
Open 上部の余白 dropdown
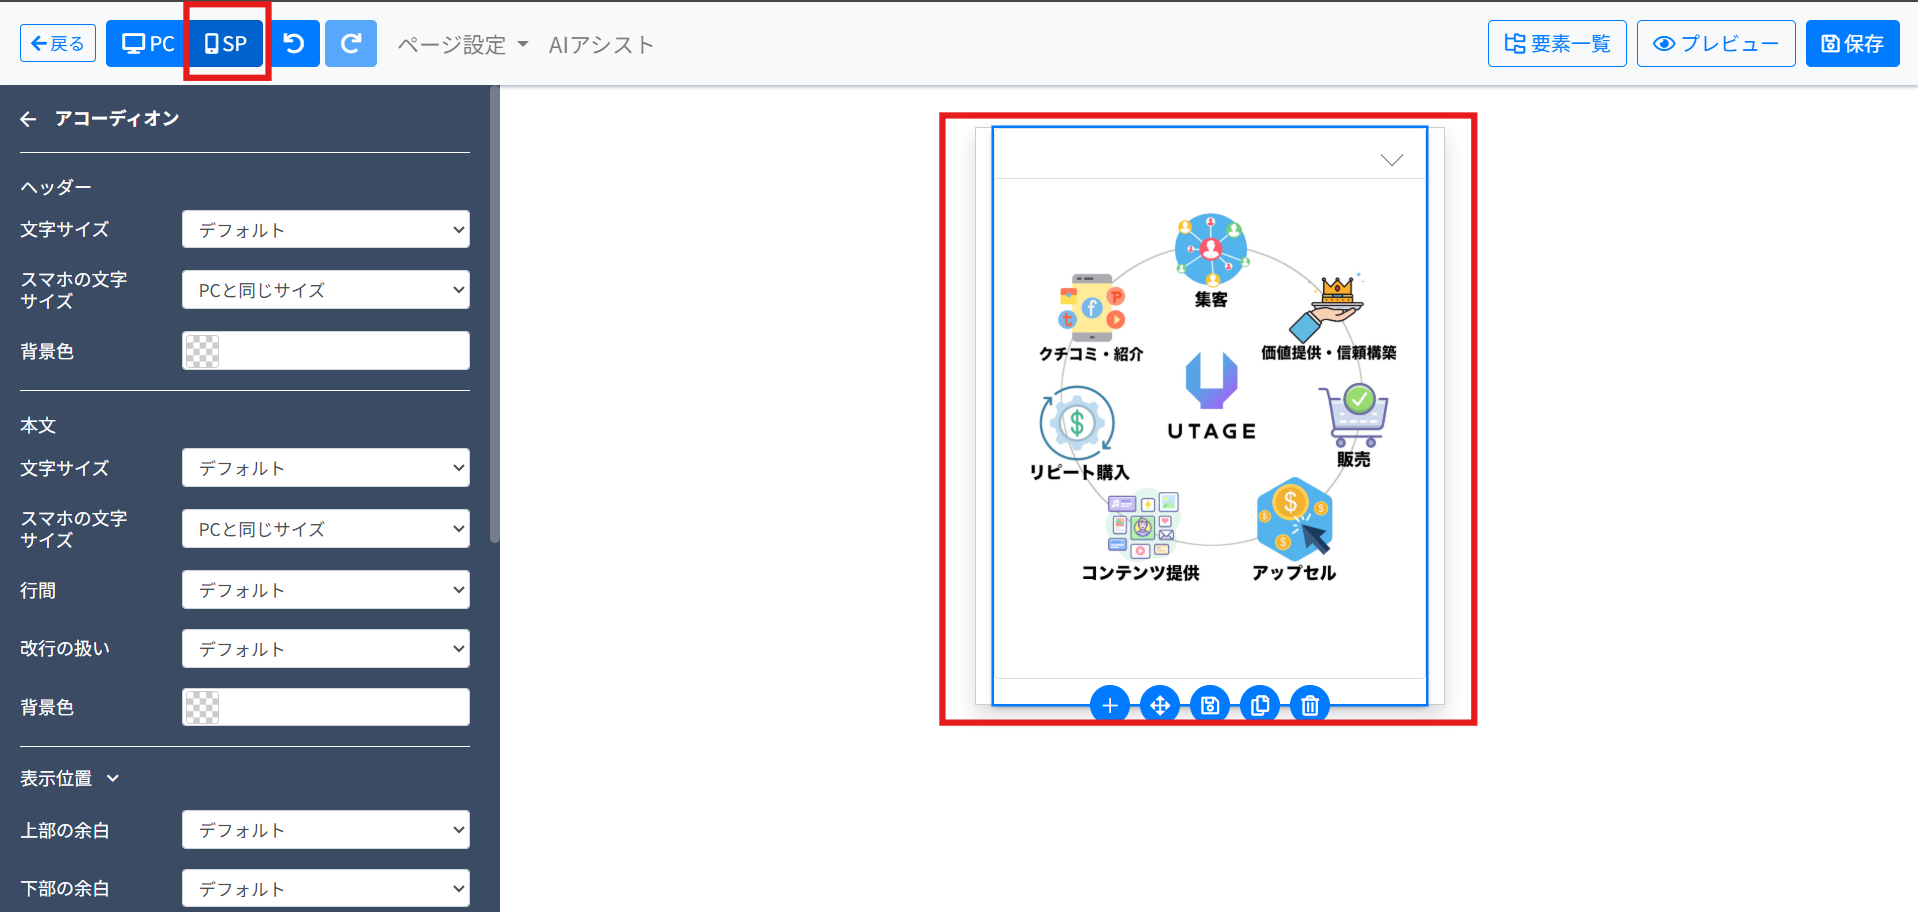click(x=326, y=830)
